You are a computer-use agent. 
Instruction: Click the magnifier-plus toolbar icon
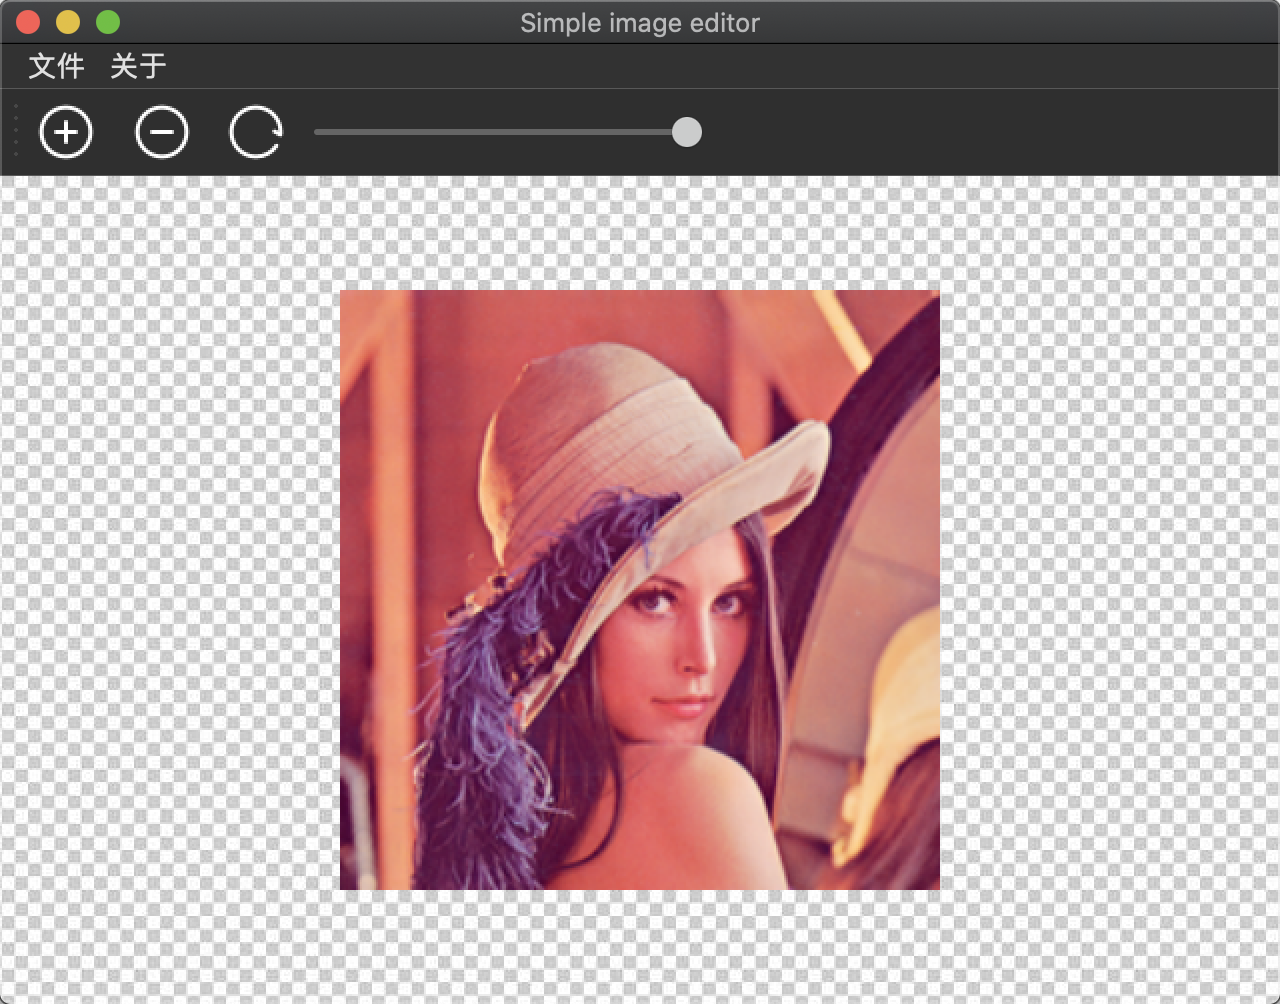(x=66, y=131)
